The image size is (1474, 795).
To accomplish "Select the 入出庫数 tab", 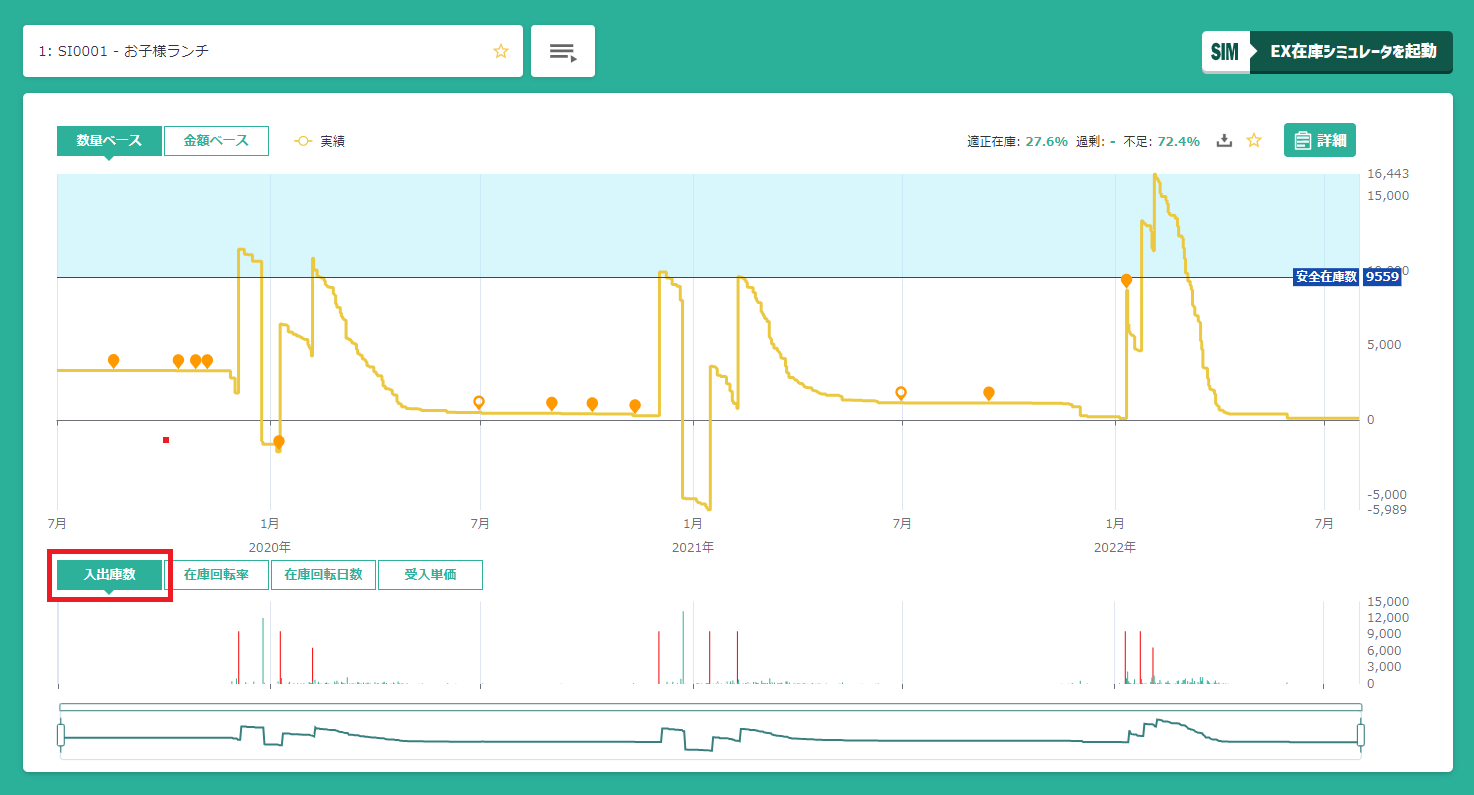I will (109, 575).
